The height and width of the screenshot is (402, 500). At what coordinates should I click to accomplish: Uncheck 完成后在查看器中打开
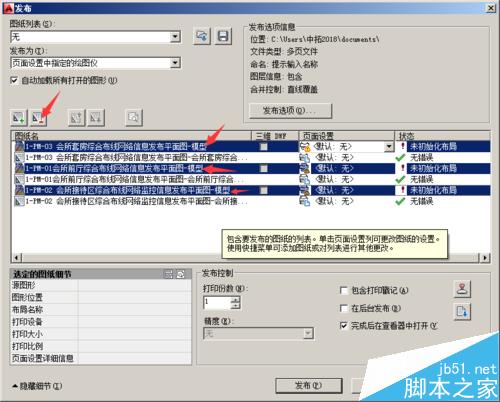point(344,326)
